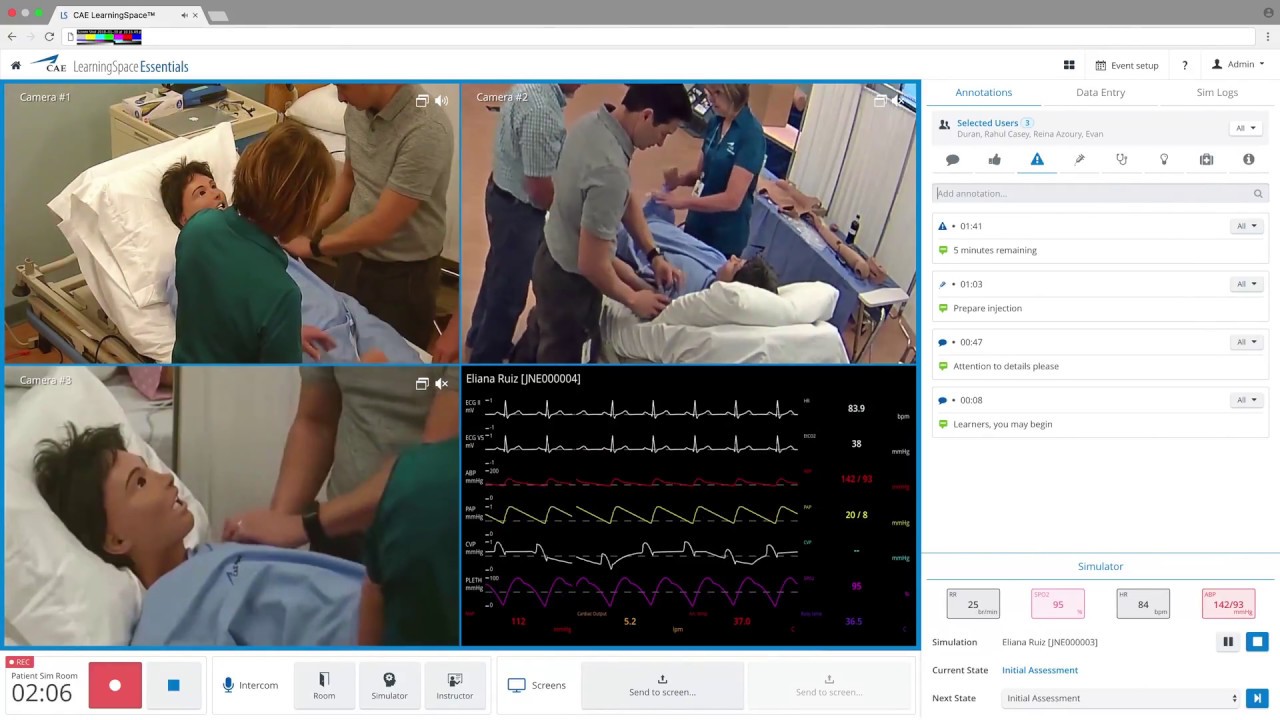The width and height of the screenshot is (1280, 720).
Task: Toggle the Simulator intercom button
Action: (389, 685)
